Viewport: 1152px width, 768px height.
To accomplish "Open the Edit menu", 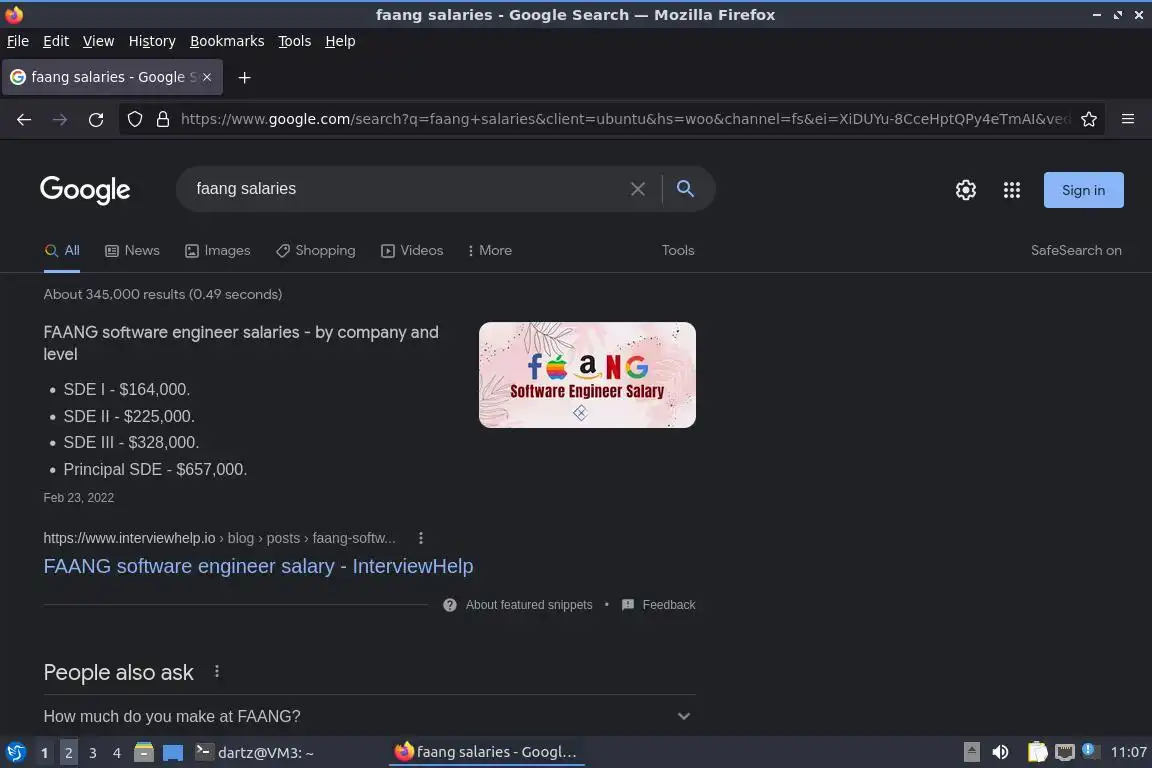I will coord(56,41).
